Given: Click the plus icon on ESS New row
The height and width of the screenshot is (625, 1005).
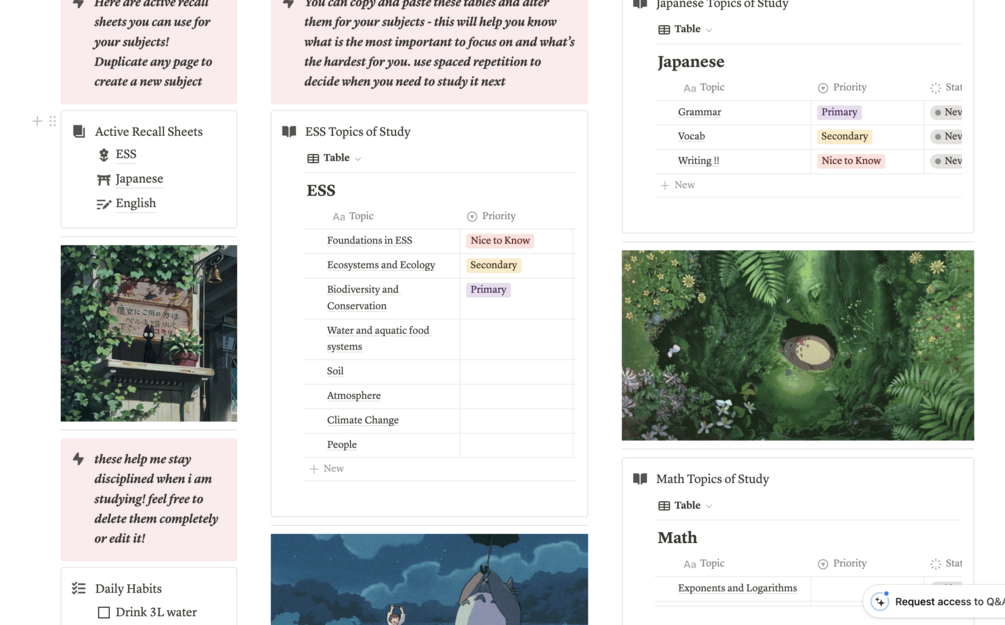Looking at the screenshot, I should pyautogui.click(x=314, y=469).
